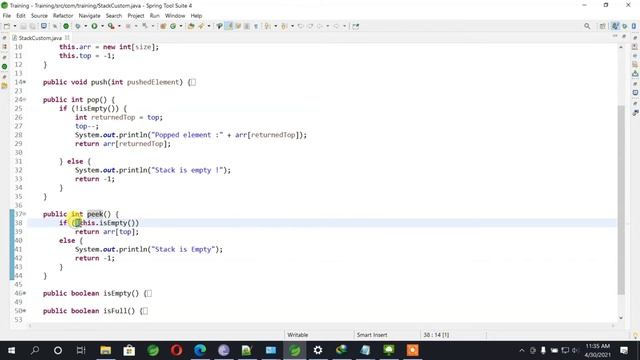Open the Windows Start button
The width and height of the screenshot is (640, 360).
point(11,350)
